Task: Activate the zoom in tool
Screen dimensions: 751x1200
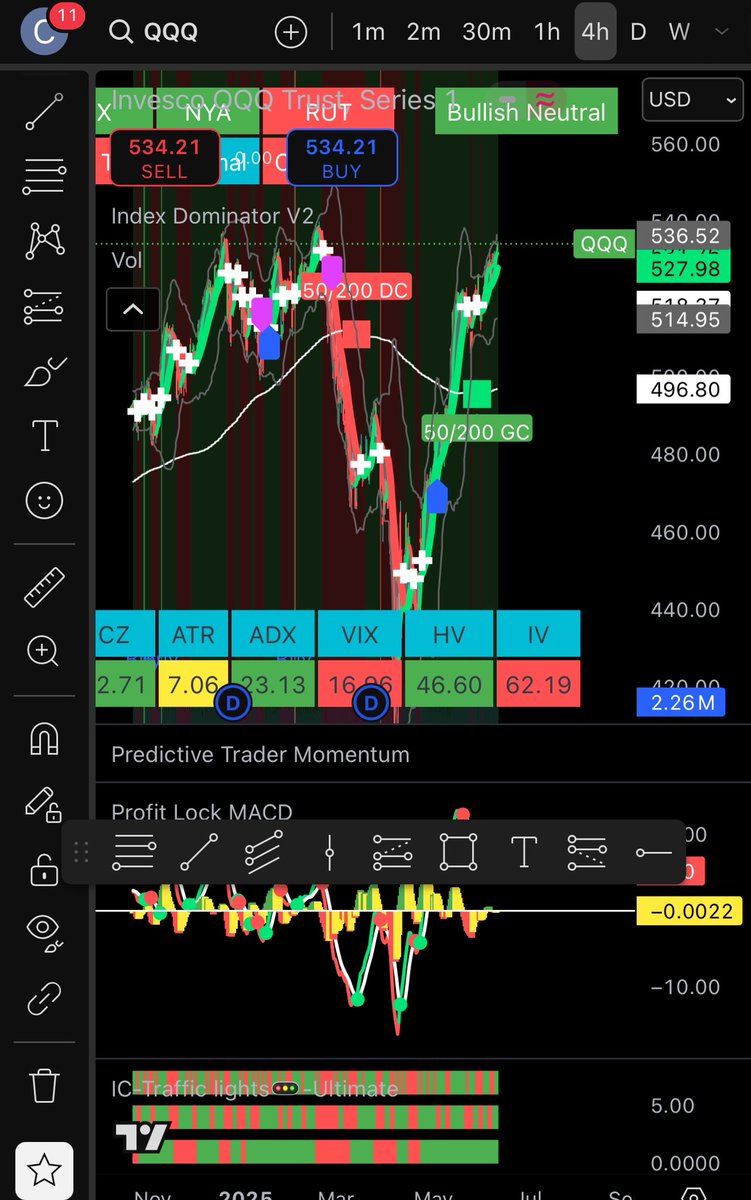Action: (x=44, y=652)
